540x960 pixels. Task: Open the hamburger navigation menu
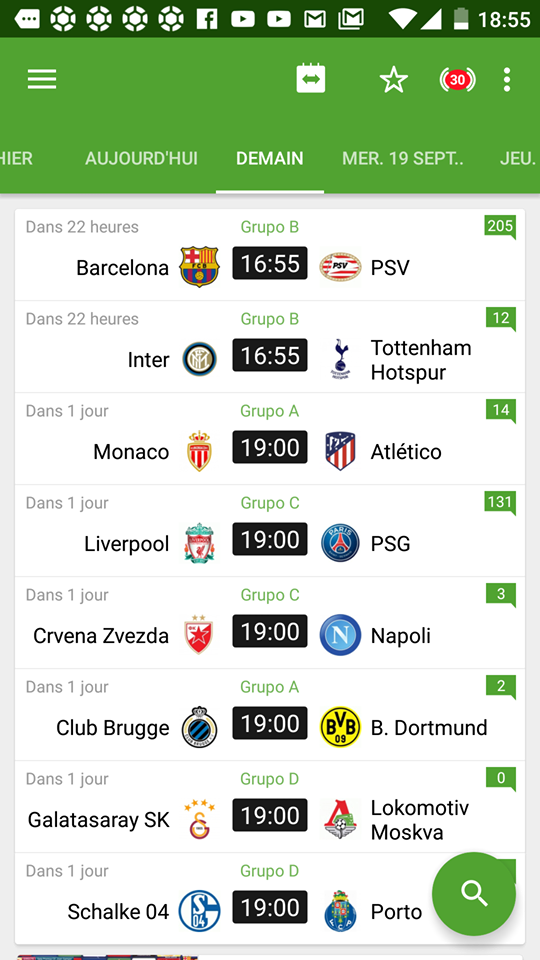[42, 80]
